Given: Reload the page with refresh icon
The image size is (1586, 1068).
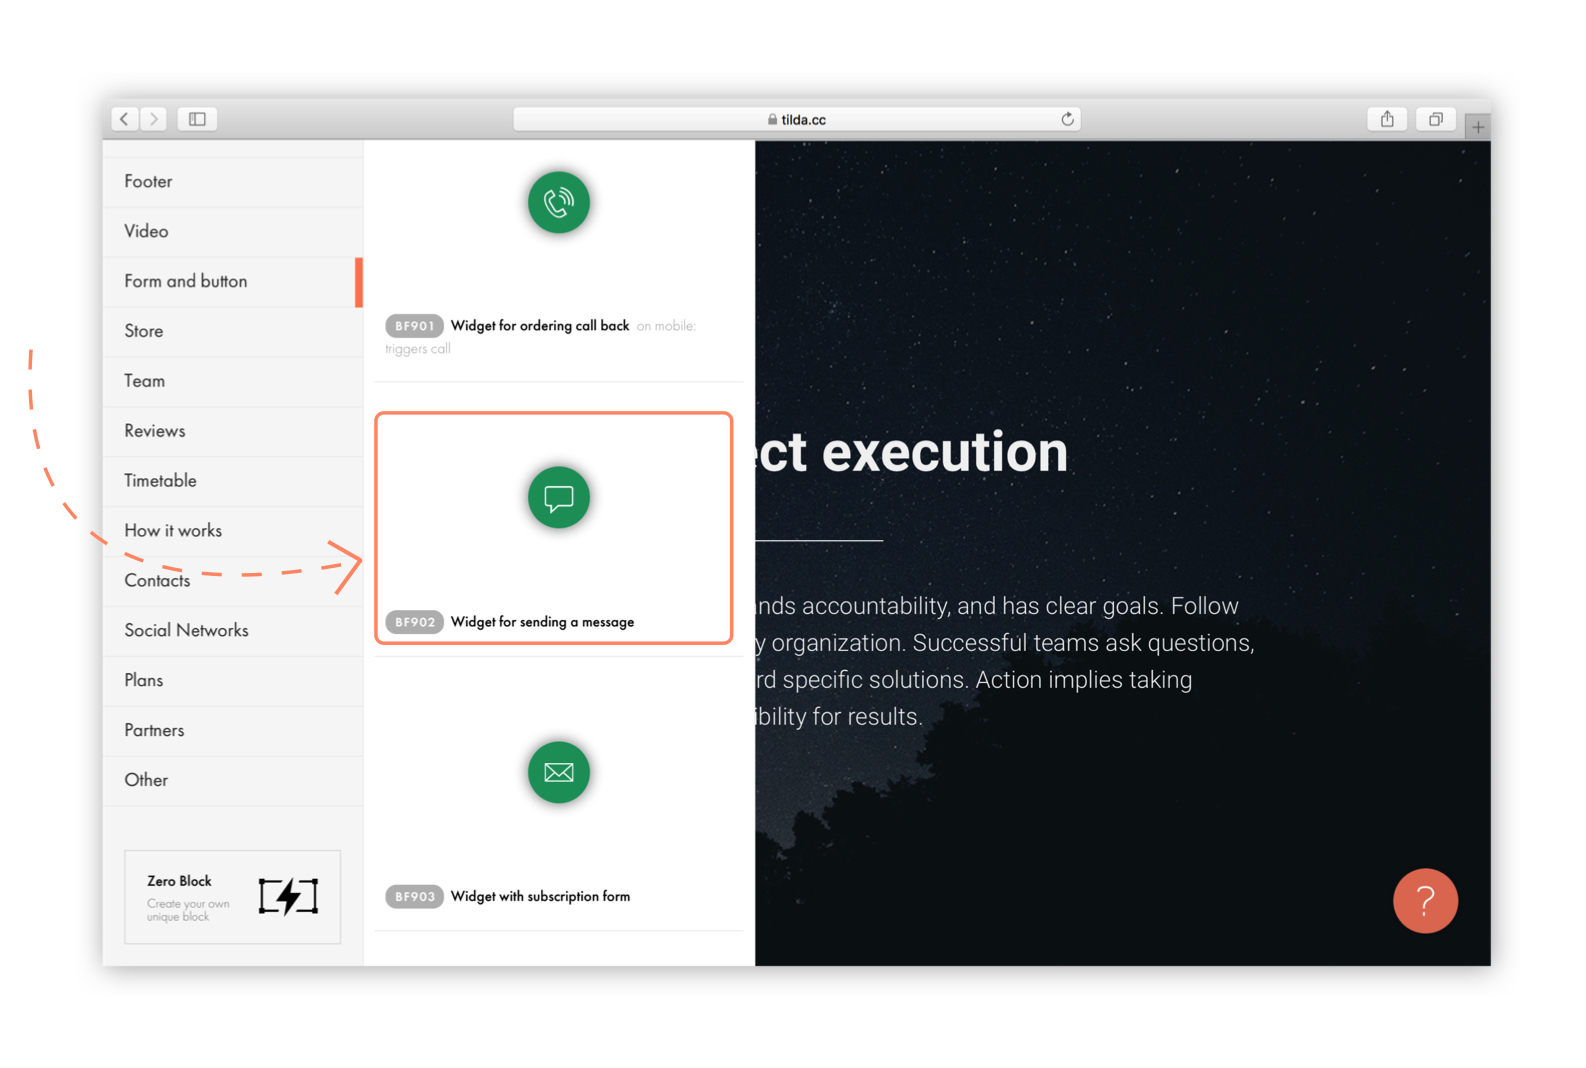Looking at the screenshot, I should click(1067, 119).
